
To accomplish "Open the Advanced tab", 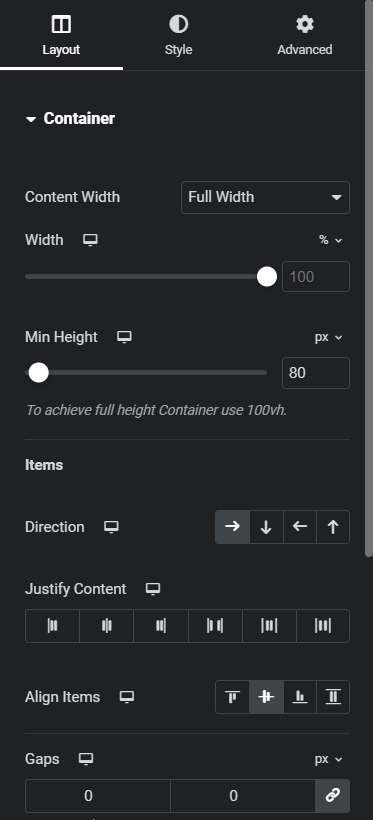I will [304, 35].
